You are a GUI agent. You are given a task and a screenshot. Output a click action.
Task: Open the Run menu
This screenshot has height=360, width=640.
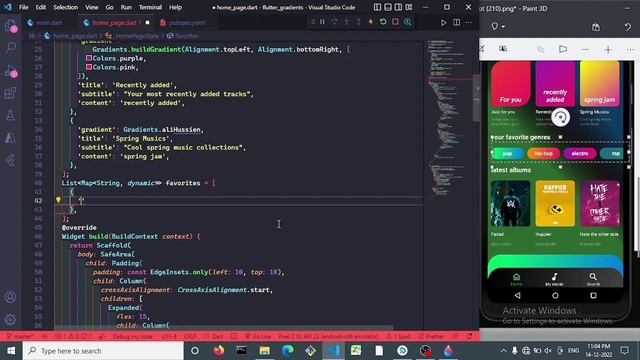coord(126,7)
